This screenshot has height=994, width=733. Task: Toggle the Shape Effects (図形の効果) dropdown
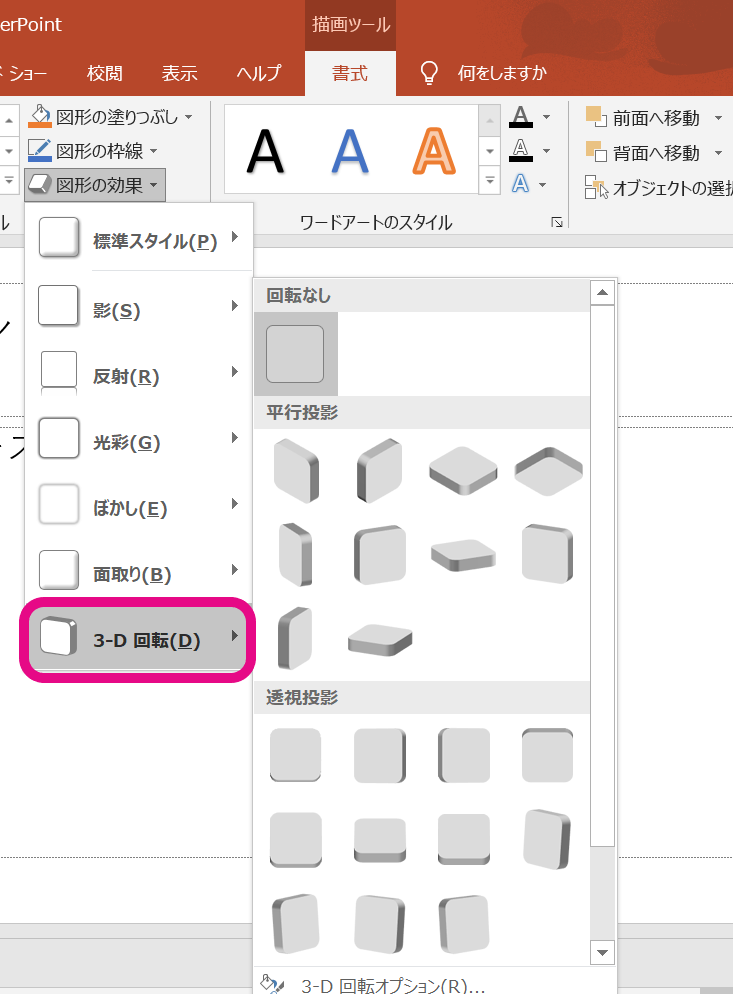click(95, 184)
